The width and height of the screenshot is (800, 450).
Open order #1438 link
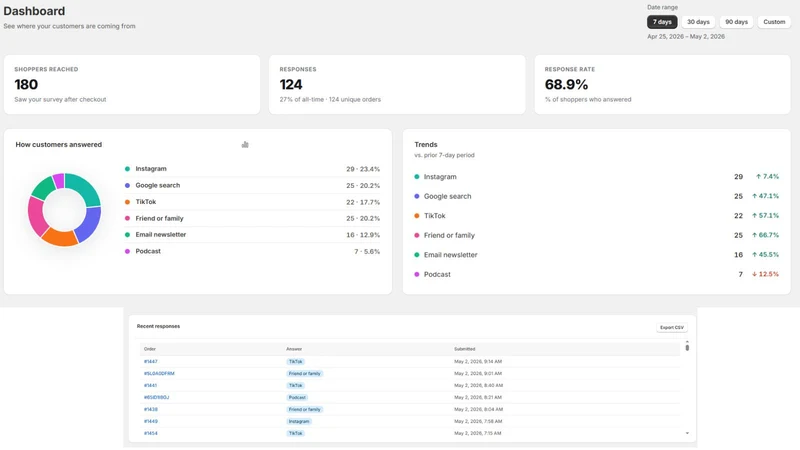coord(151,409)
